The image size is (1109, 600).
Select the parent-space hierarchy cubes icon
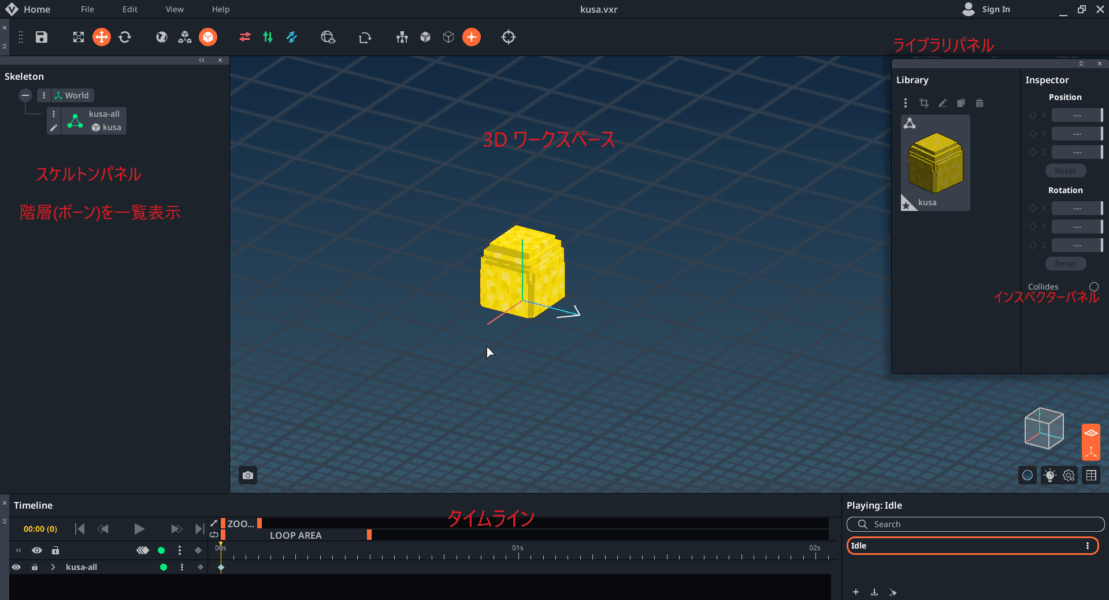(185, 38)
